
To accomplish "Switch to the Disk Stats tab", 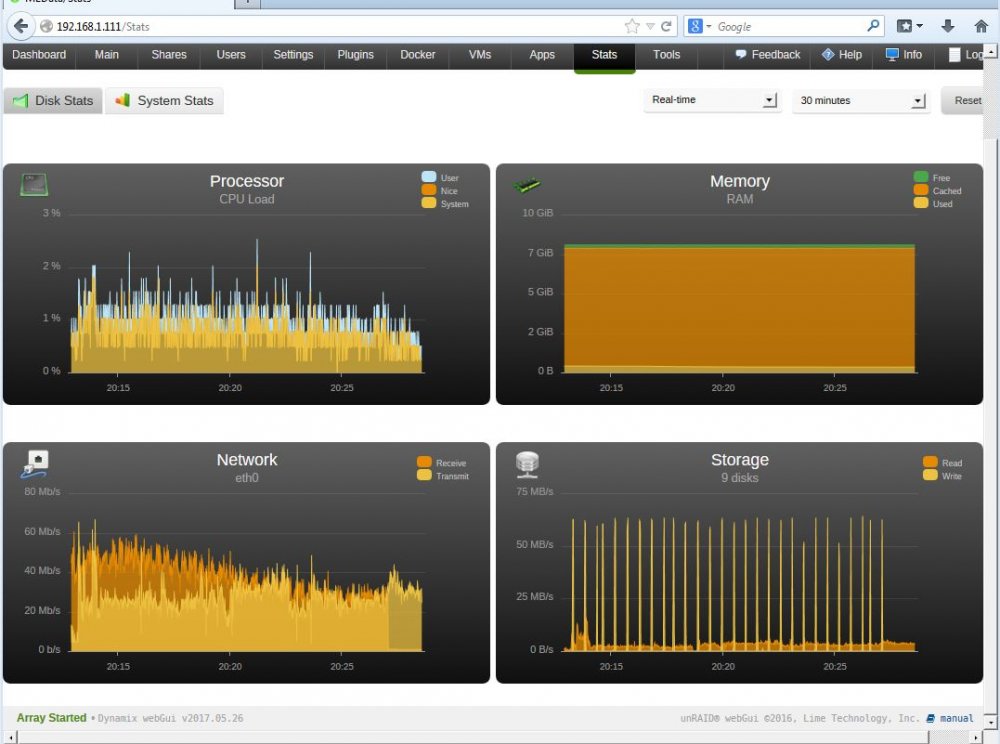I will (53, 101).
